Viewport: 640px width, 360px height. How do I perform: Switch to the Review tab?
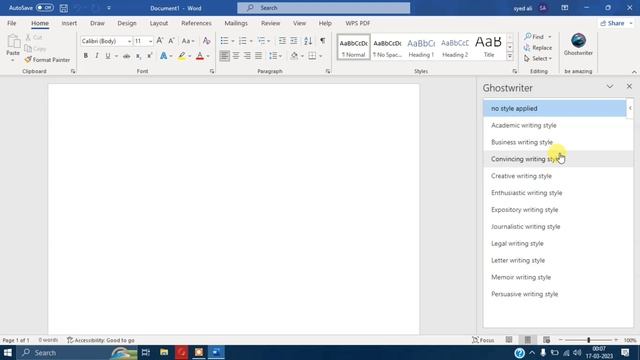click(271, 23)
